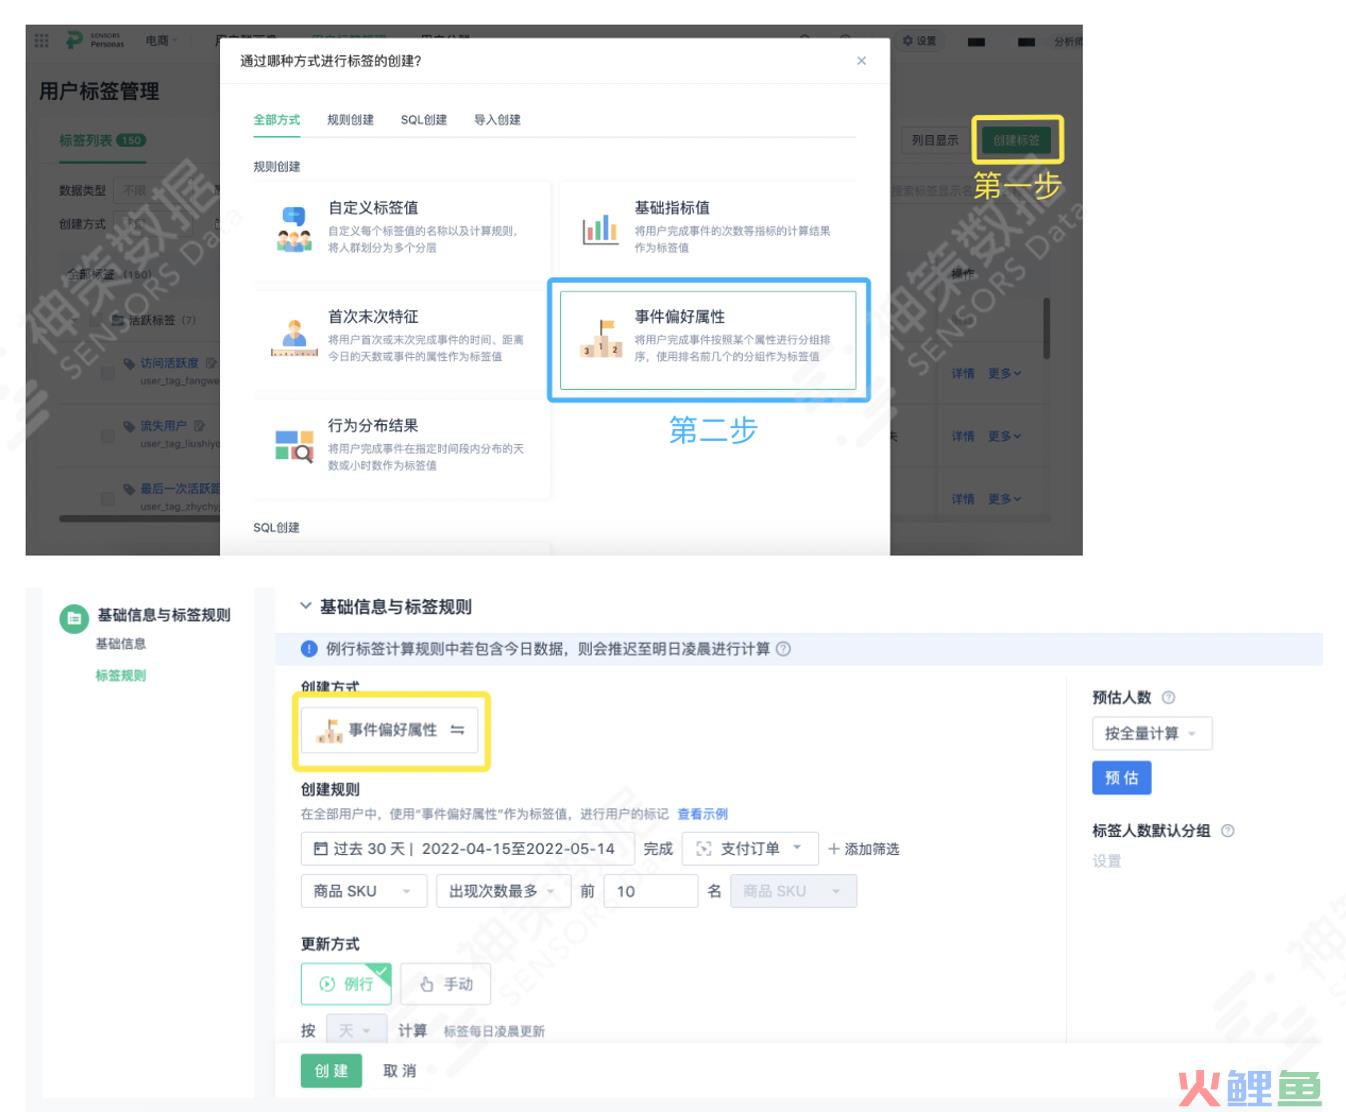The width and height of the screenshot is (1346, 1112).
Task: Open the 支付订单 event dropdown
Action: 750,849
